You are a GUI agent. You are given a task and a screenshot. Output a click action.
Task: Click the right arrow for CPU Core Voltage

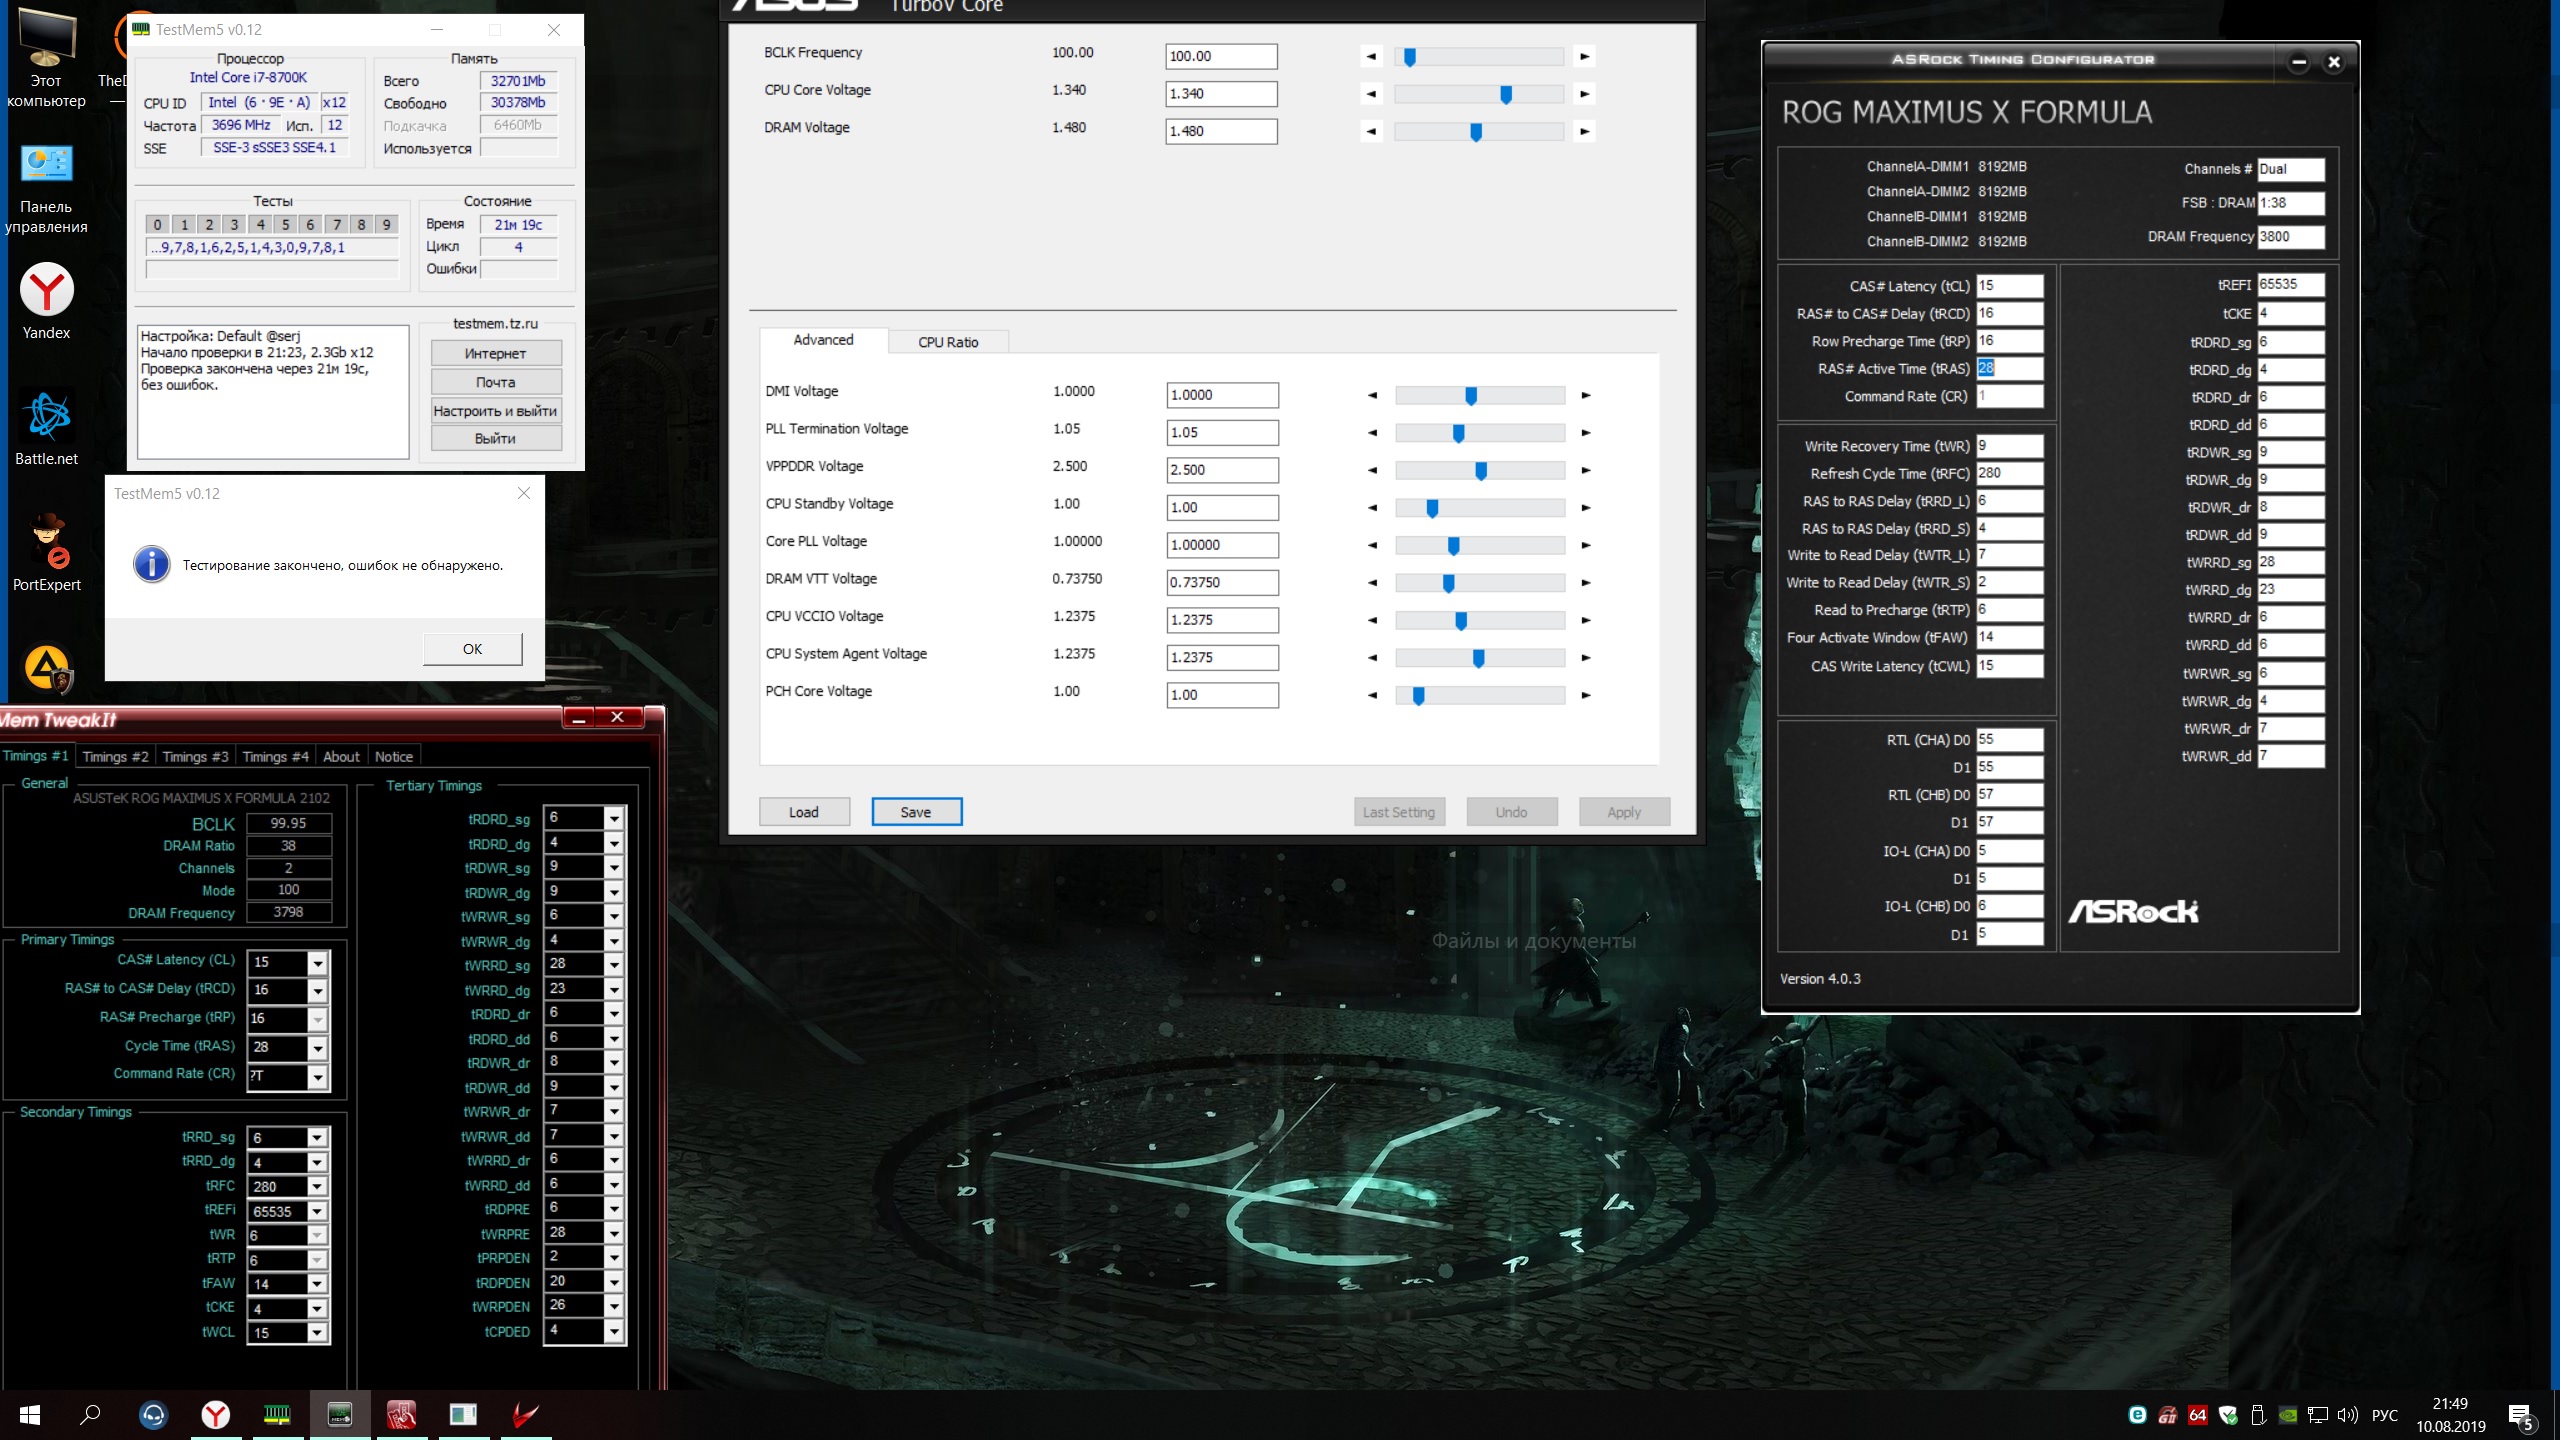(1584, 94)
